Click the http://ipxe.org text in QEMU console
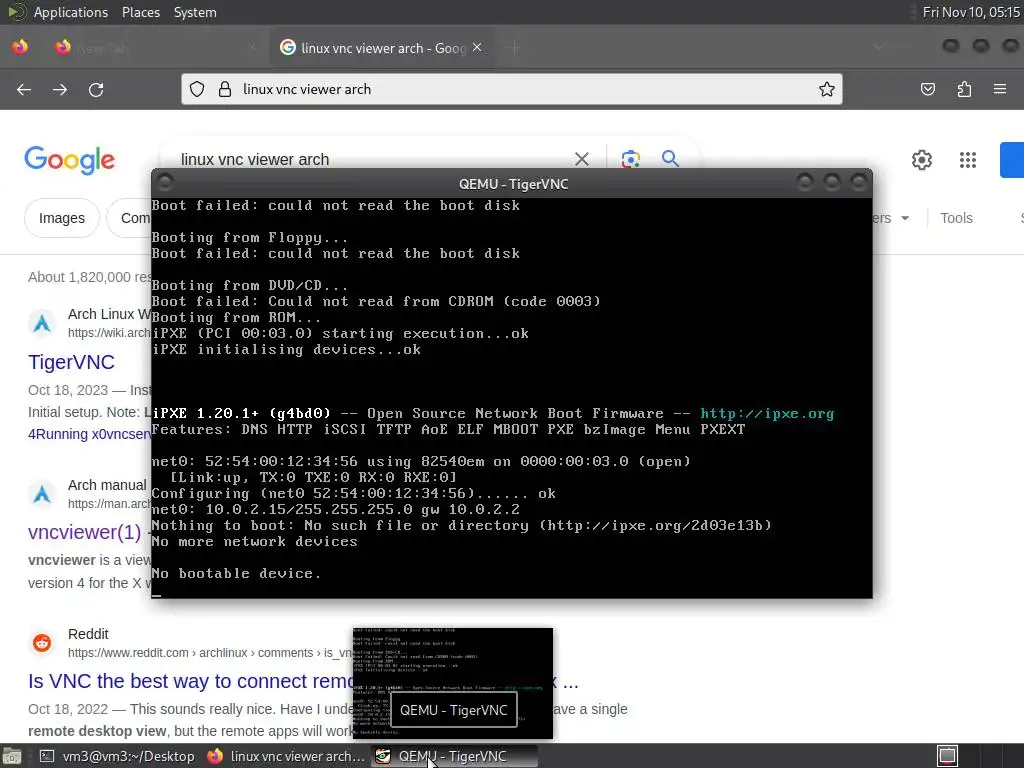This screenshot has height=768, width=1024. point(767,413)
